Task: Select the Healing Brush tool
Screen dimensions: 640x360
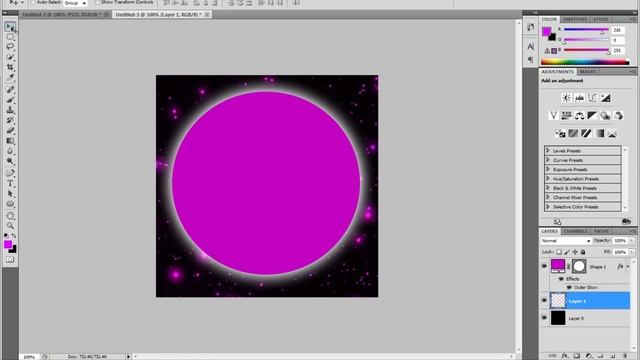Action: (x=10, y=89)
